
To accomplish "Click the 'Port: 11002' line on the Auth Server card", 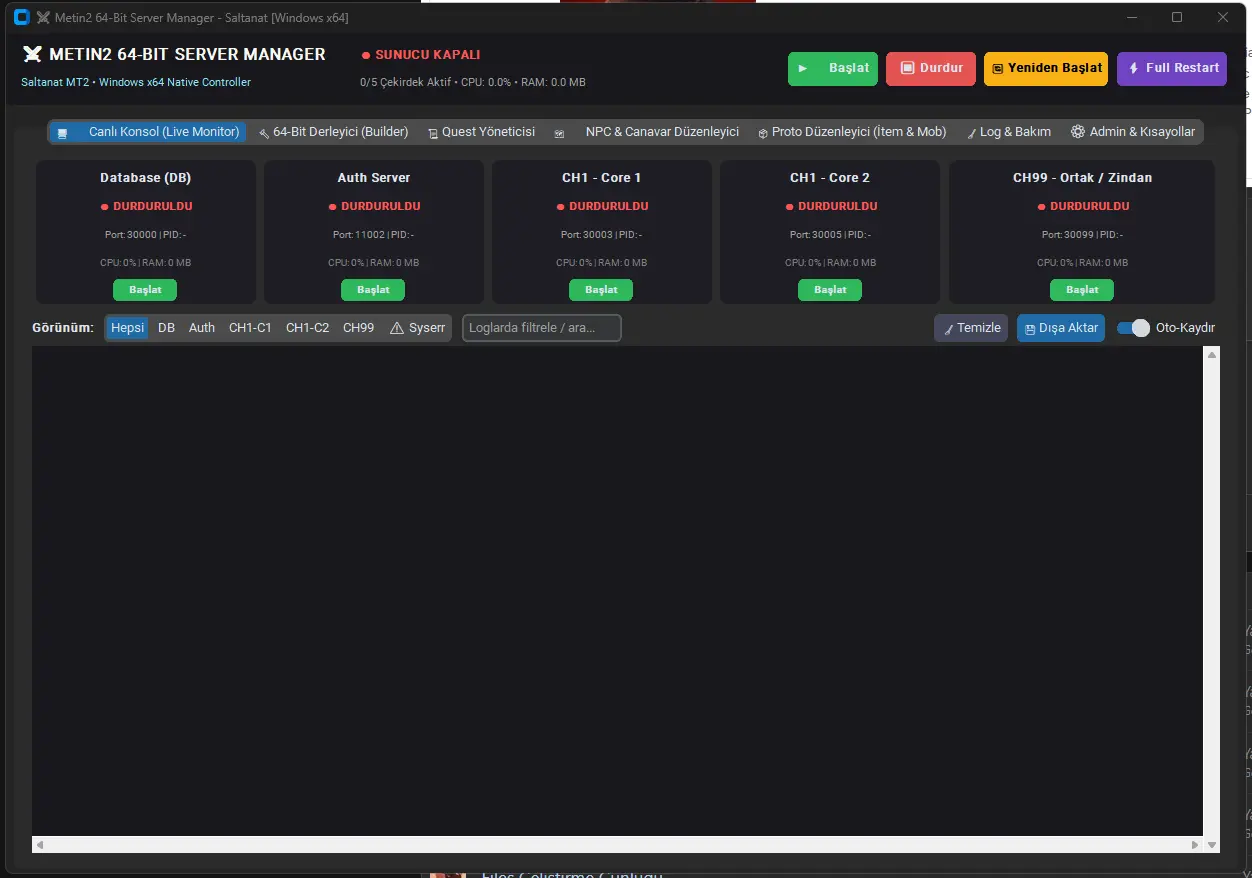I will pyautogui.click(x=373, y=235).
